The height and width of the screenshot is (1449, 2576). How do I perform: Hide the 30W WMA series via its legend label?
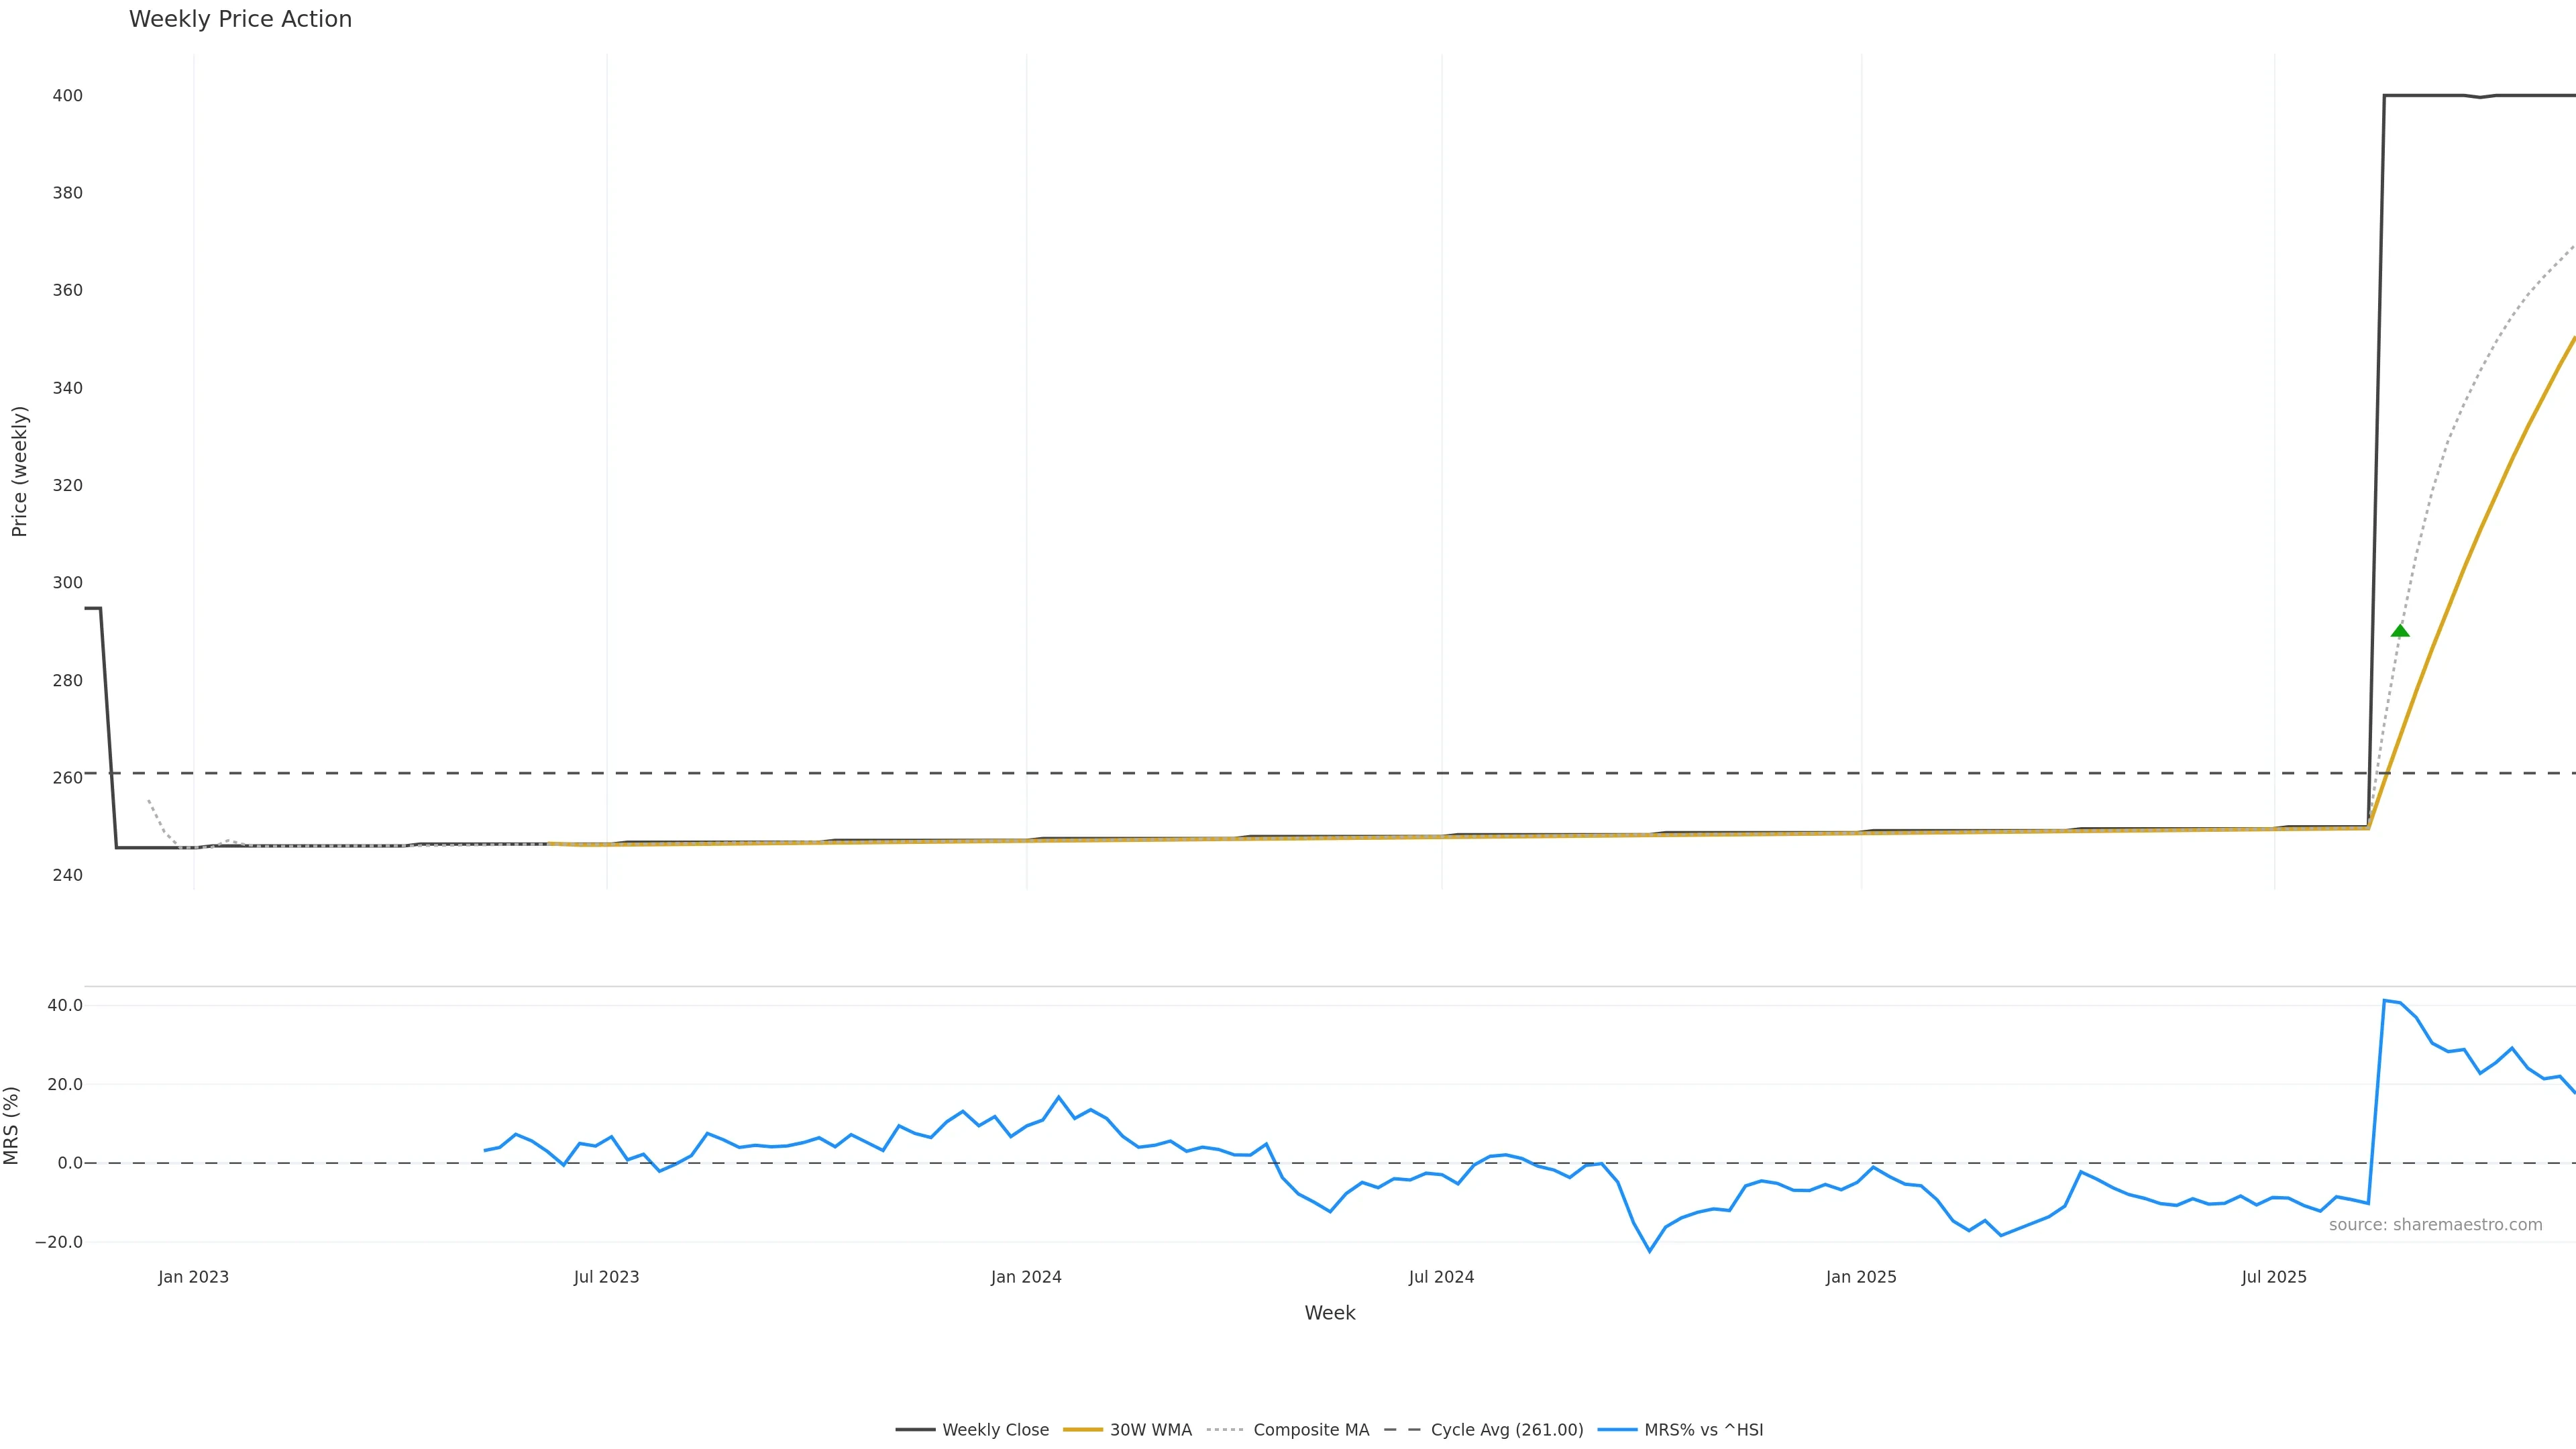point(1150,1430)
